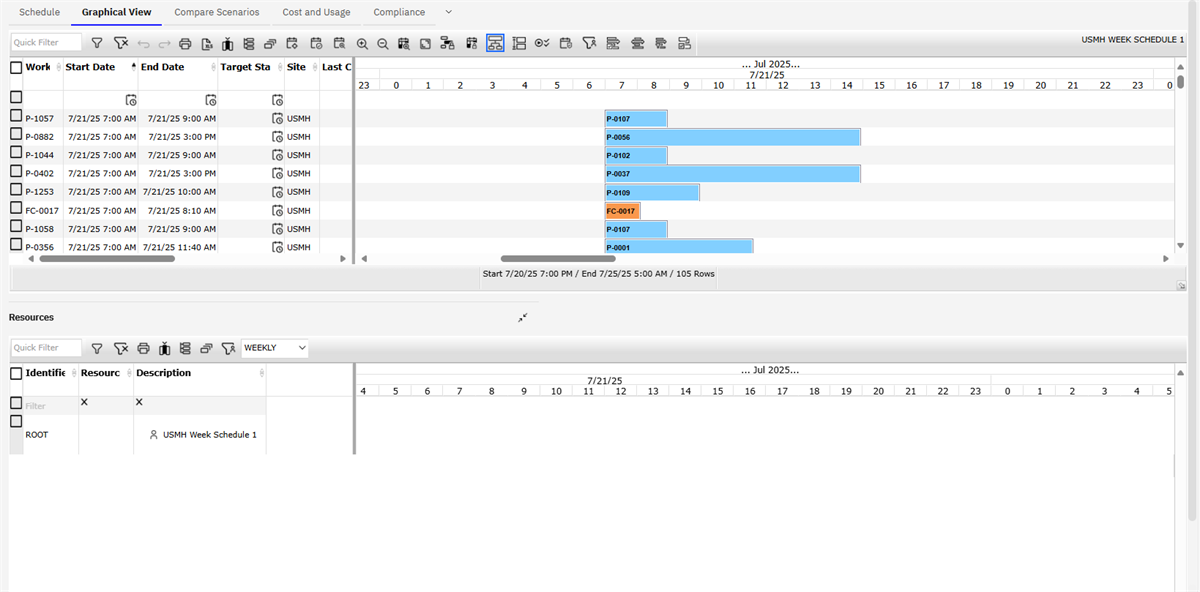Click the Redo arrow in the toolbar

(165, 43)
